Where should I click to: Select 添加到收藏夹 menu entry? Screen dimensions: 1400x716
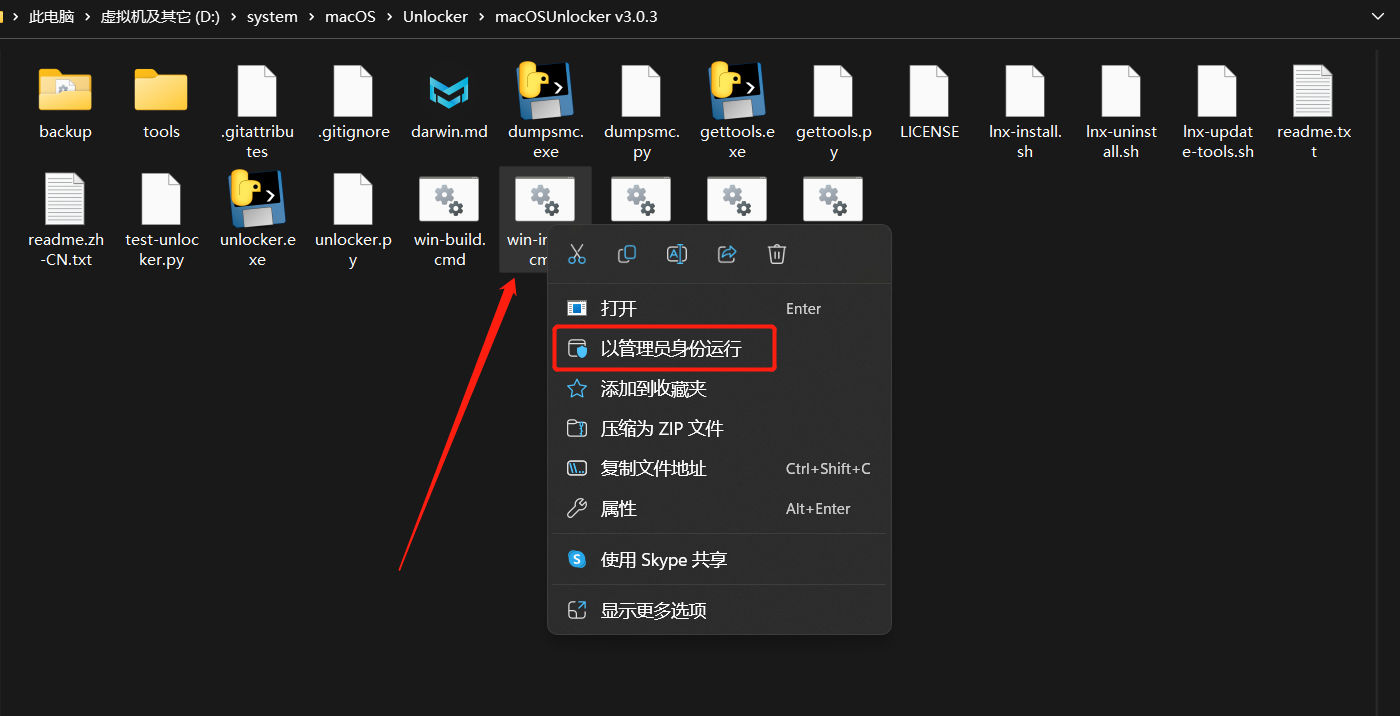coord(654,389)
